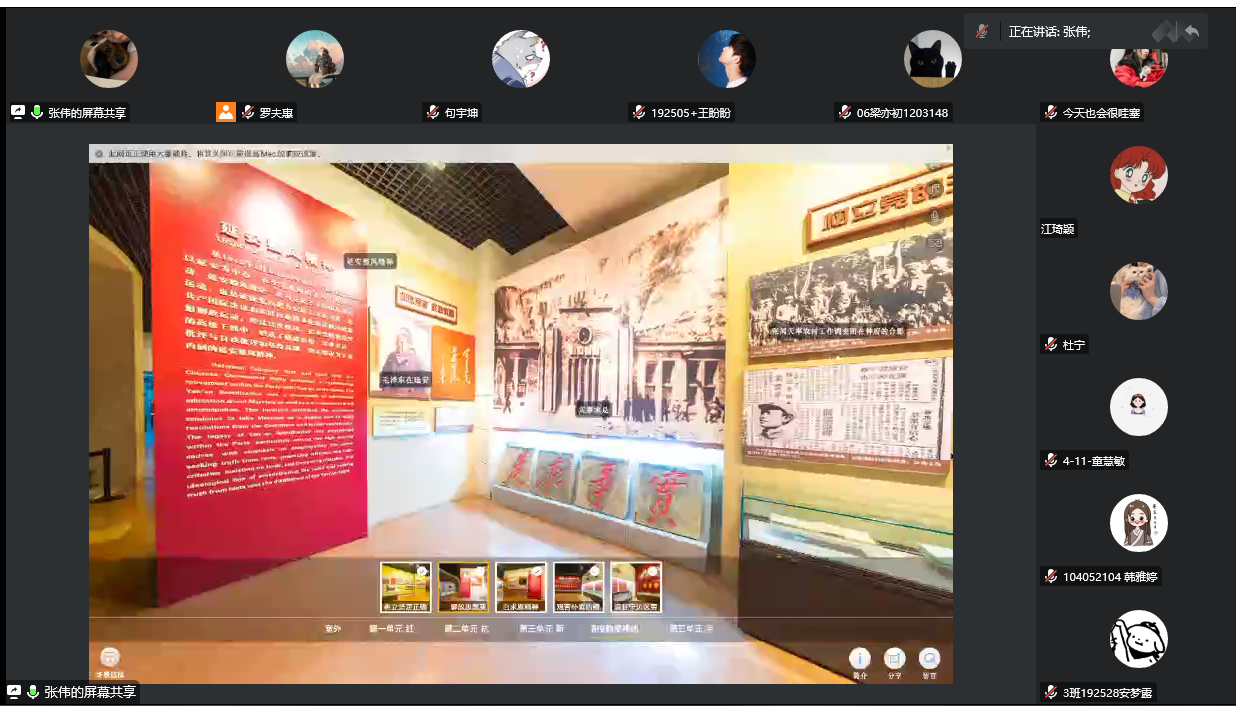Dismiss the notification bar with X icon

tap(99, 154)
